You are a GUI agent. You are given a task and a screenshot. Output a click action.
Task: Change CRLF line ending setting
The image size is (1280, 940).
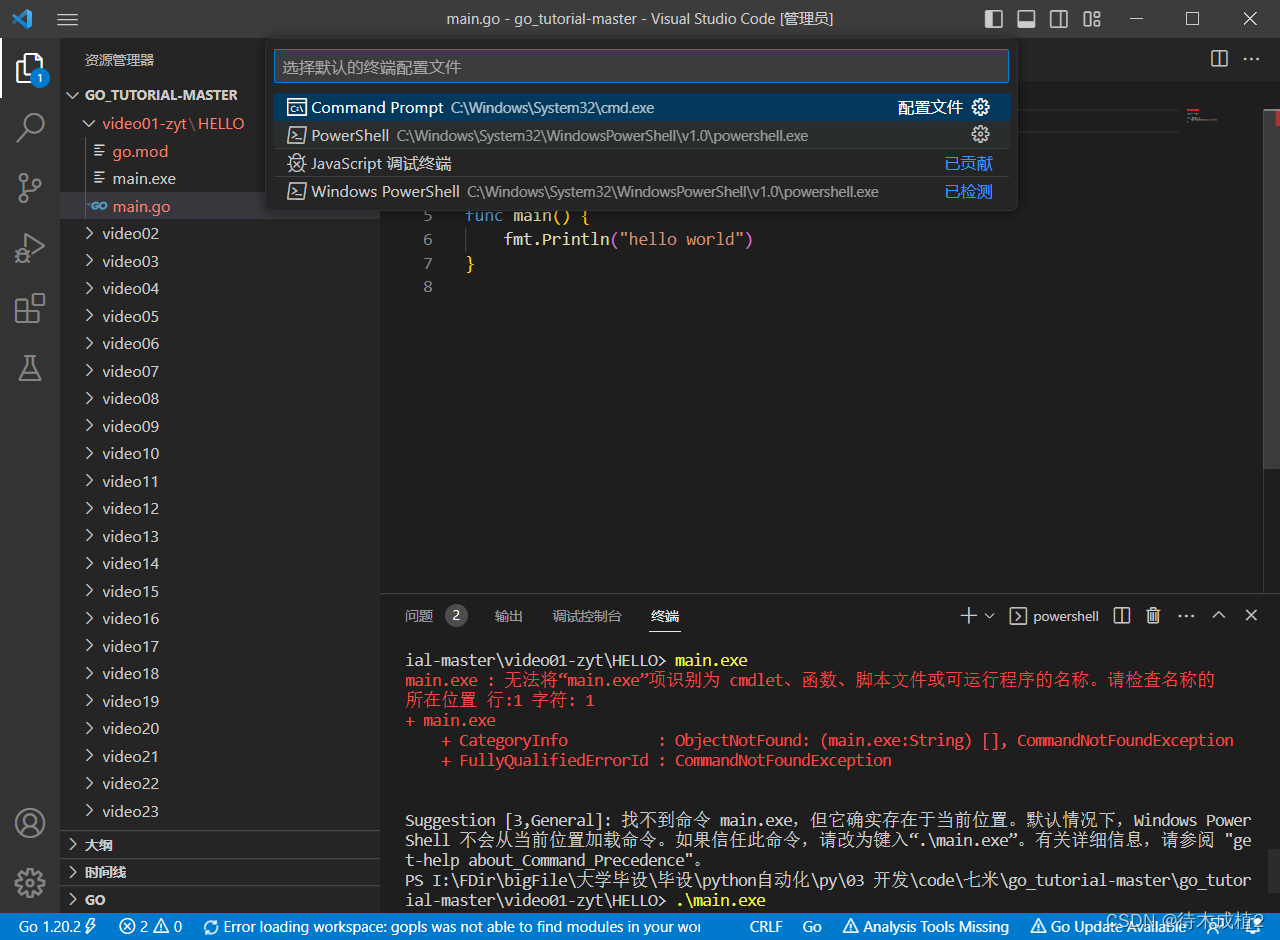(766, 926)
